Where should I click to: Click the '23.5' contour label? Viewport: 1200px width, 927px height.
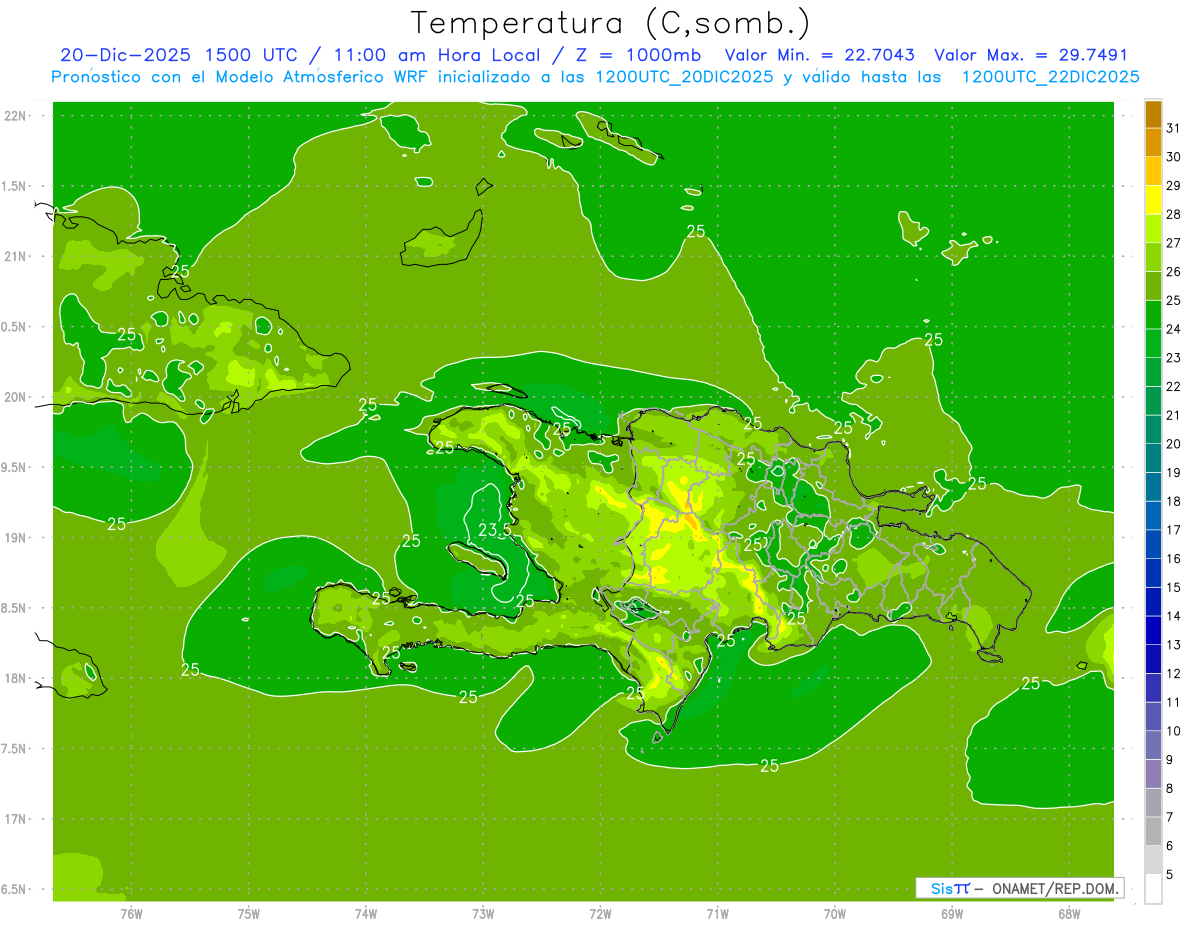tap(494, 530)
